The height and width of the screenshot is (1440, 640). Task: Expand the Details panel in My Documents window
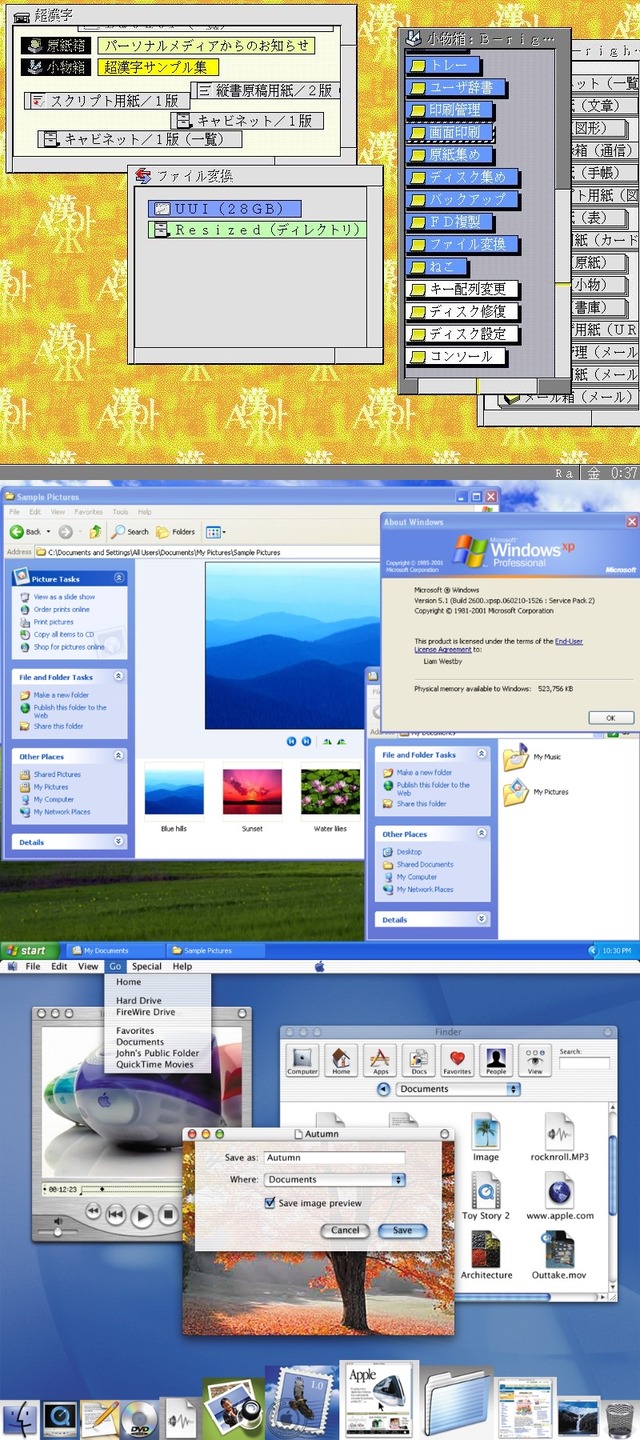point(482,919)
